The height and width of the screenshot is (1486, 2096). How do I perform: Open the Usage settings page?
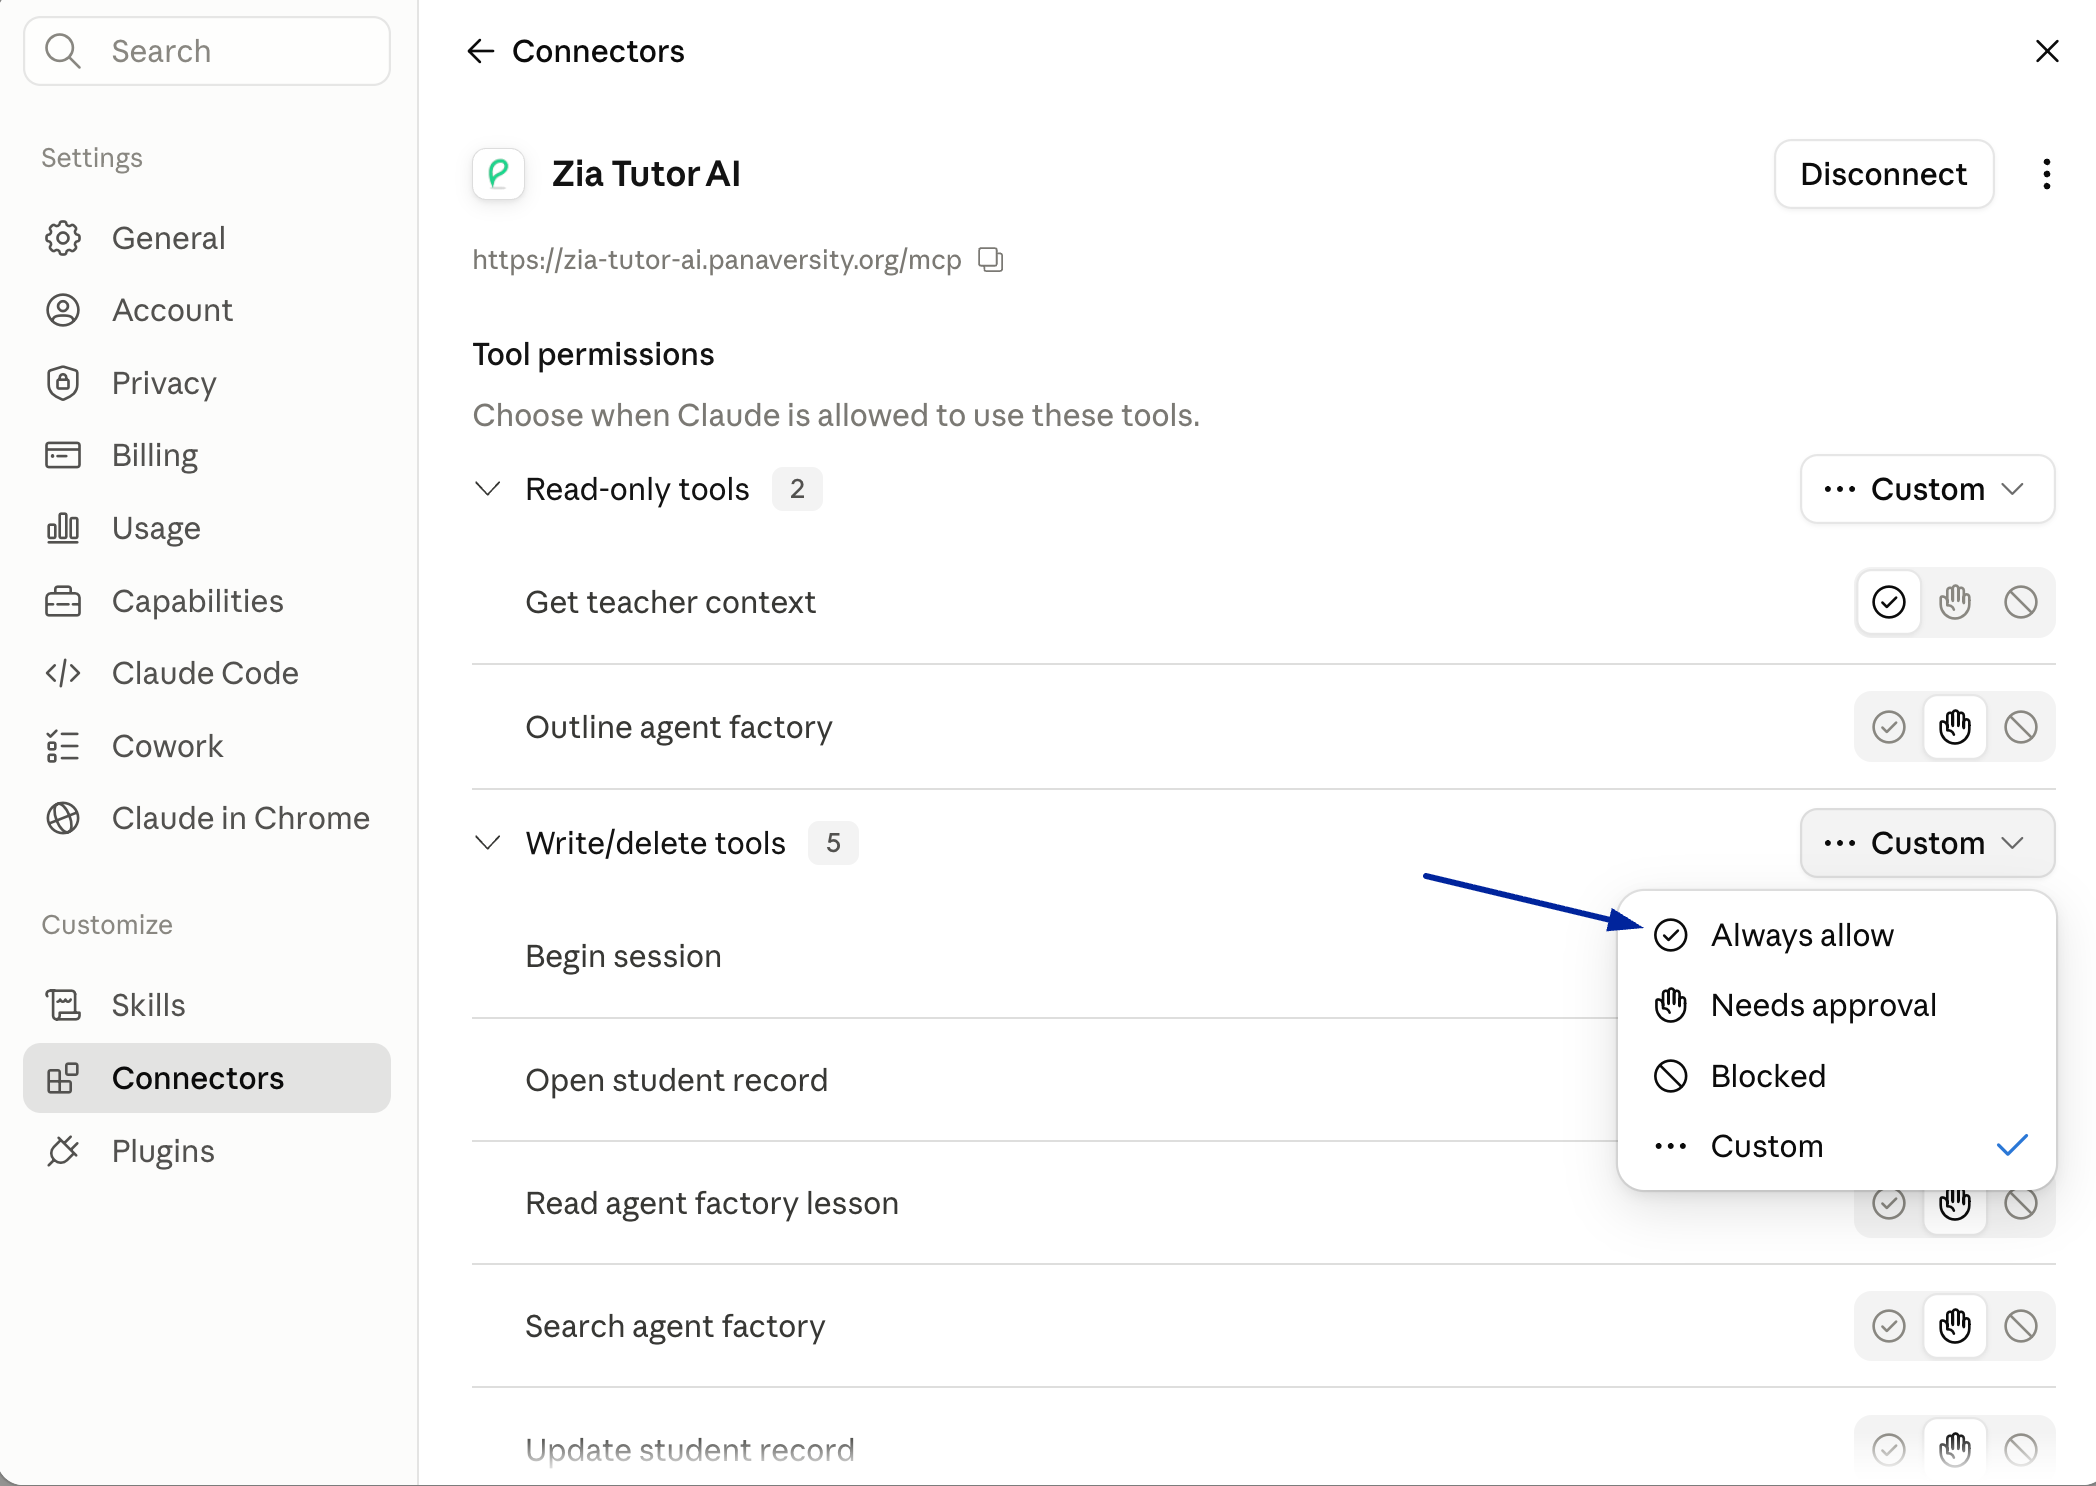[x=207, y=528]
